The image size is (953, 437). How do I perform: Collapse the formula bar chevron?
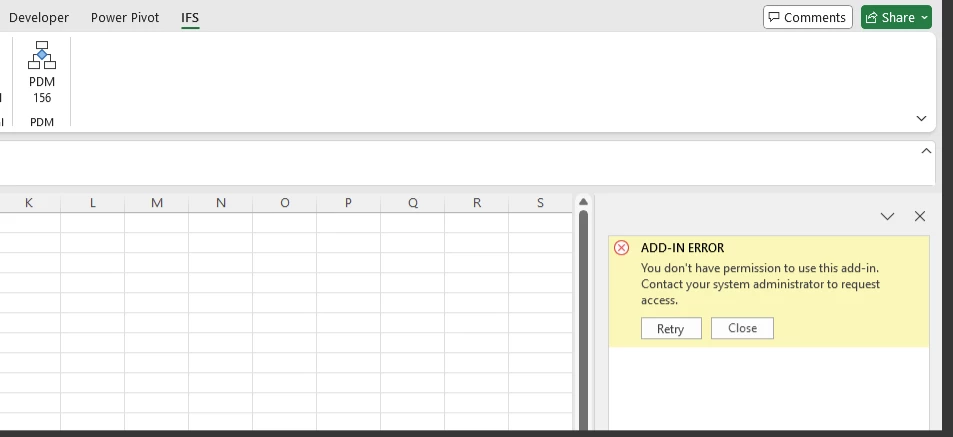(x=926, y=151)
